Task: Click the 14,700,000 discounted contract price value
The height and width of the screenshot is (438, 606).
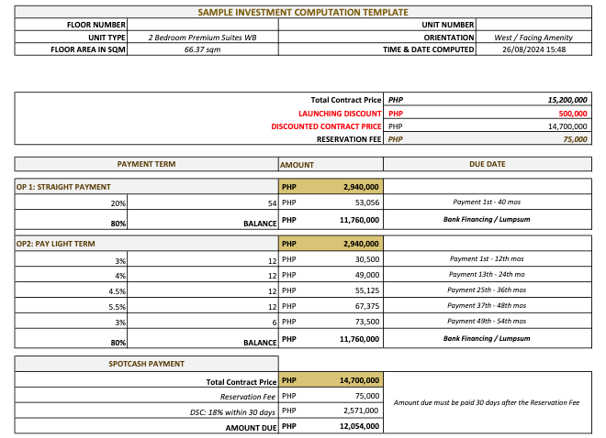Action: click(567, 126)
